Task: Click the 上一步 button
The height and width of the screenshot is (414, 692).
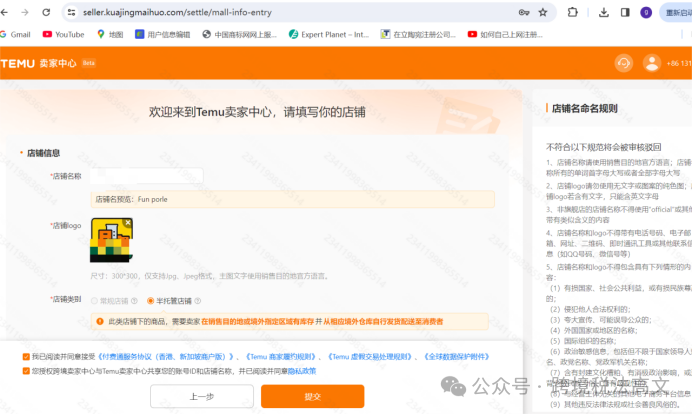Action: coord(202,396)
